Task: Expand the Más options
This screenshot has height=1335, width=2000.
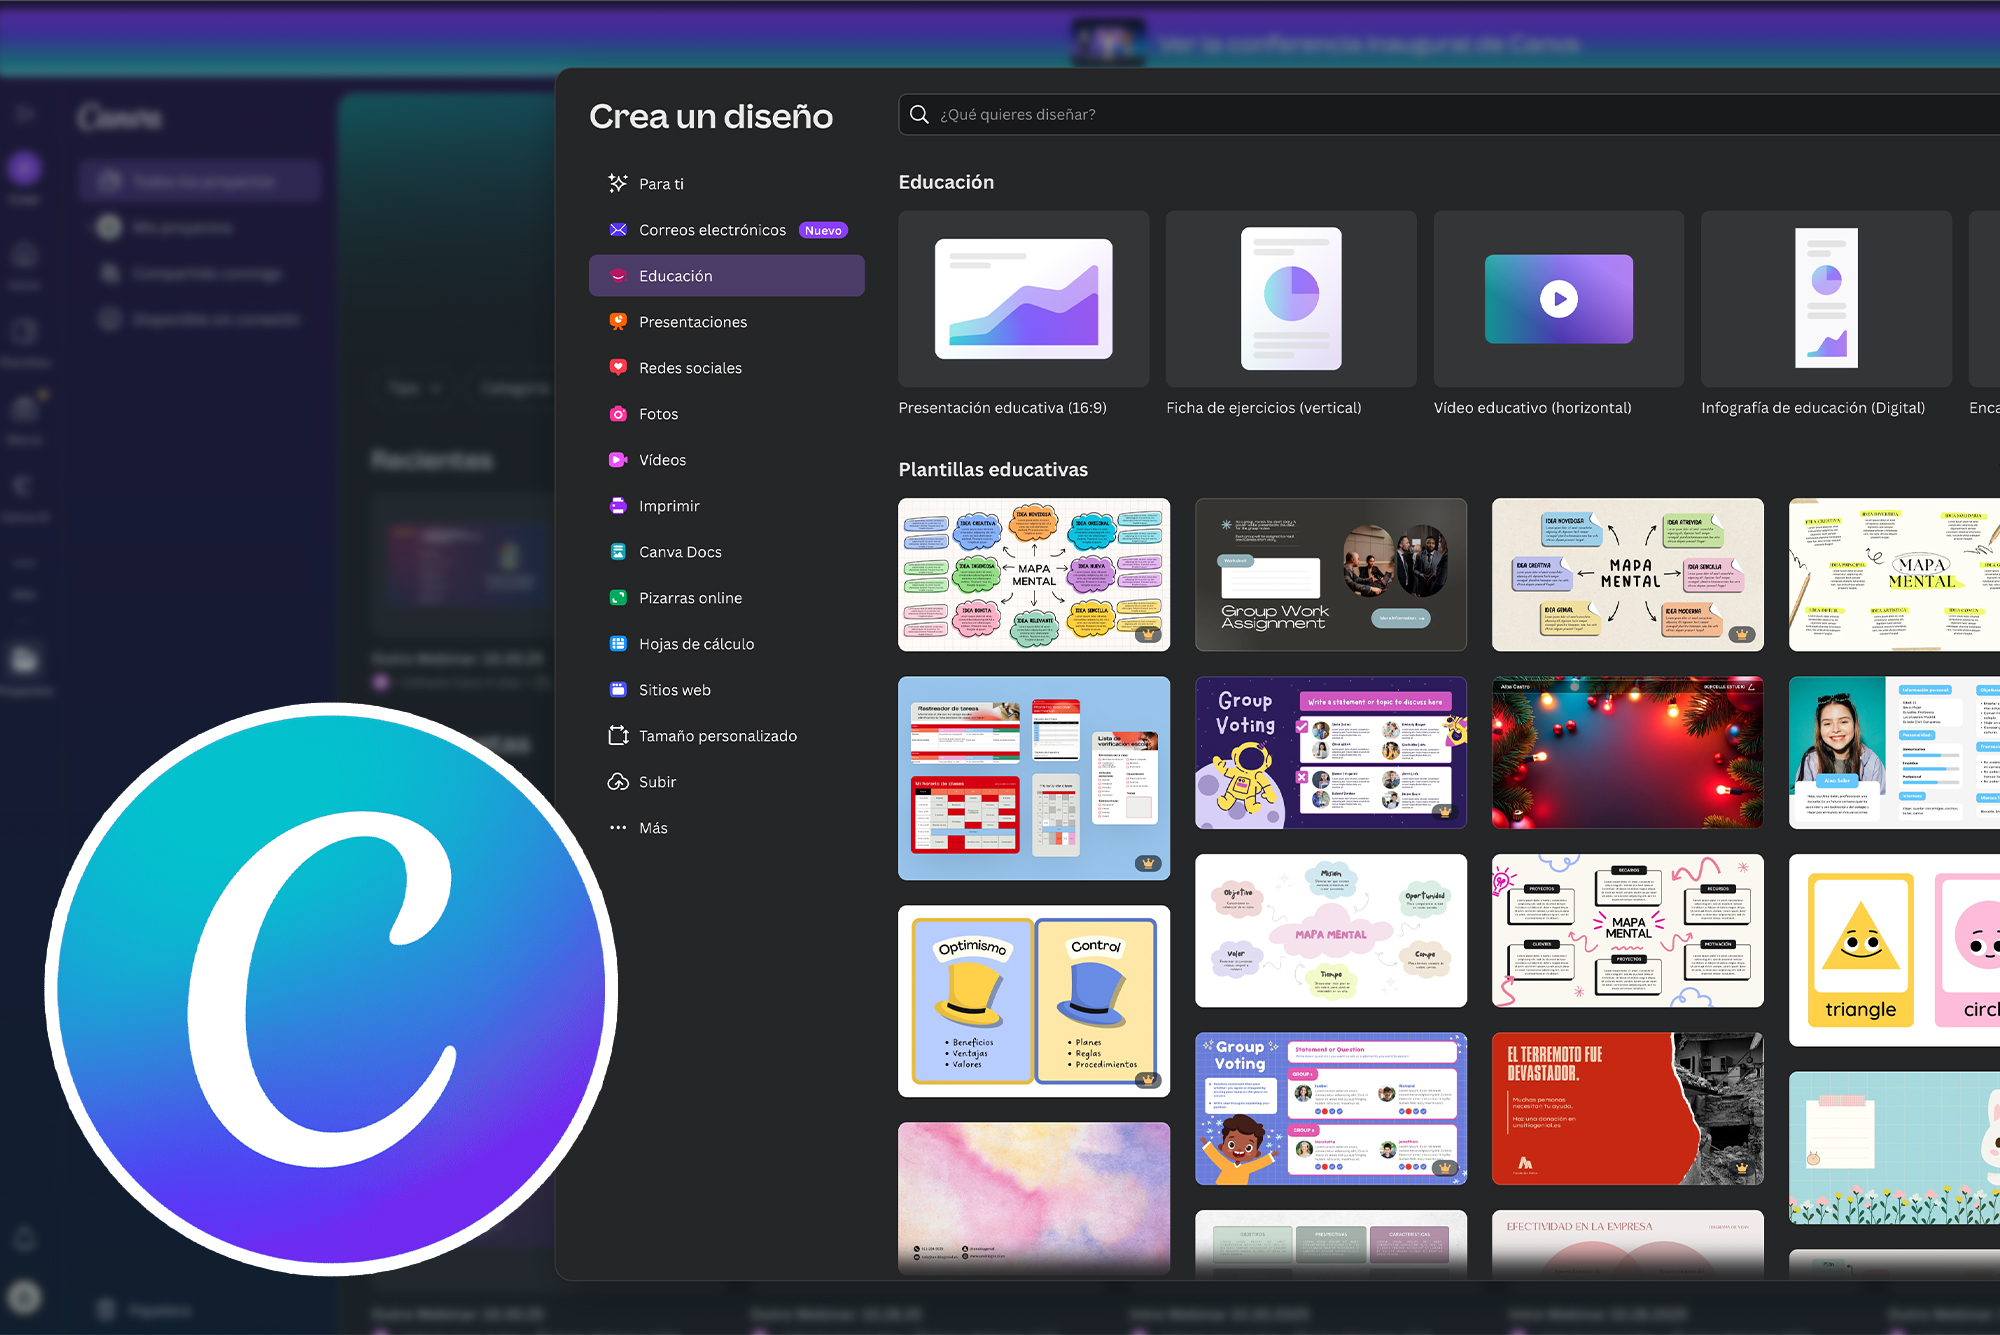Action: [653, 828]
